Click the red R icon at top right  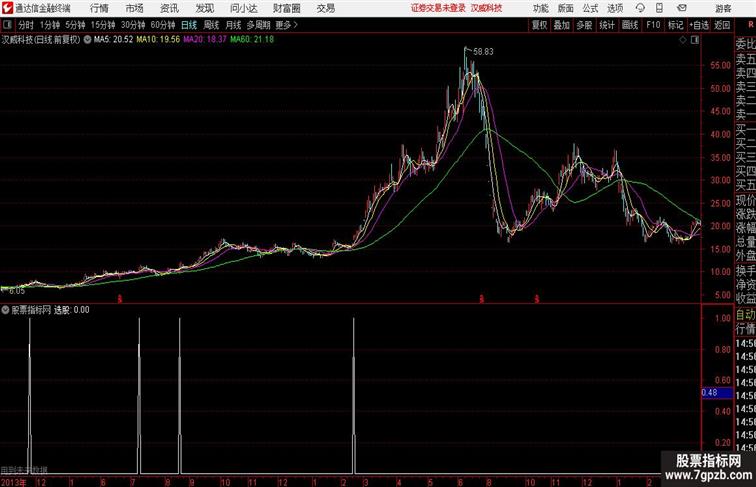[751, 25]
